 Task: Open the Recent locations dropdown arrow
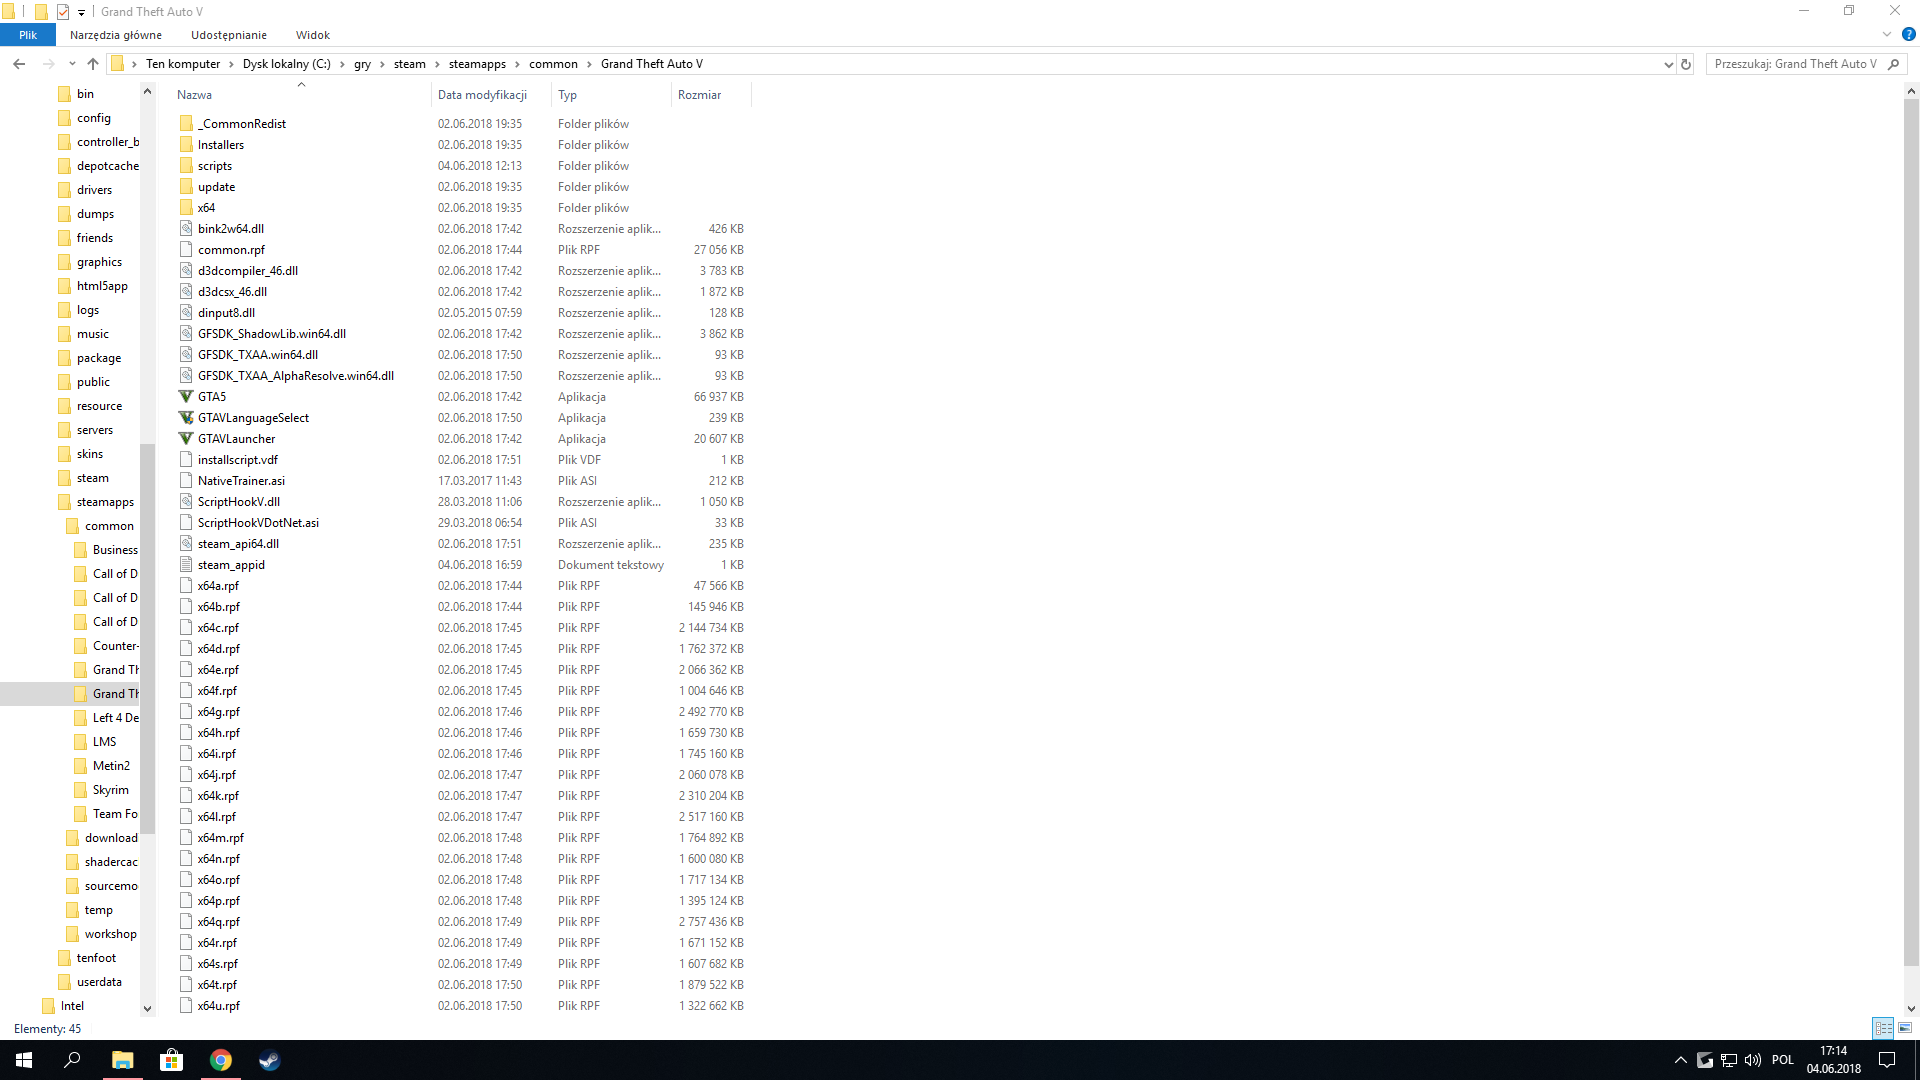pyautogui.click(x=72, y=64)
